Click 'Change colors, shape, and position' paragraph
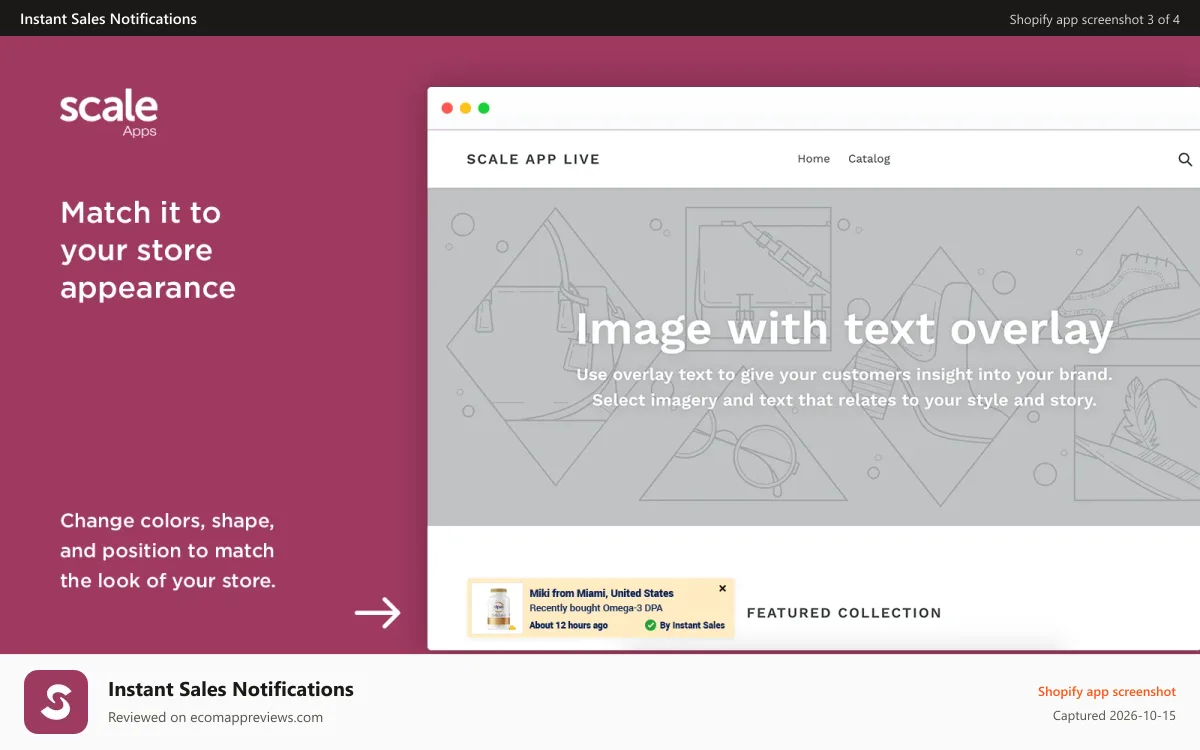Screen dimensions: 1200x750 coord(167,550)
